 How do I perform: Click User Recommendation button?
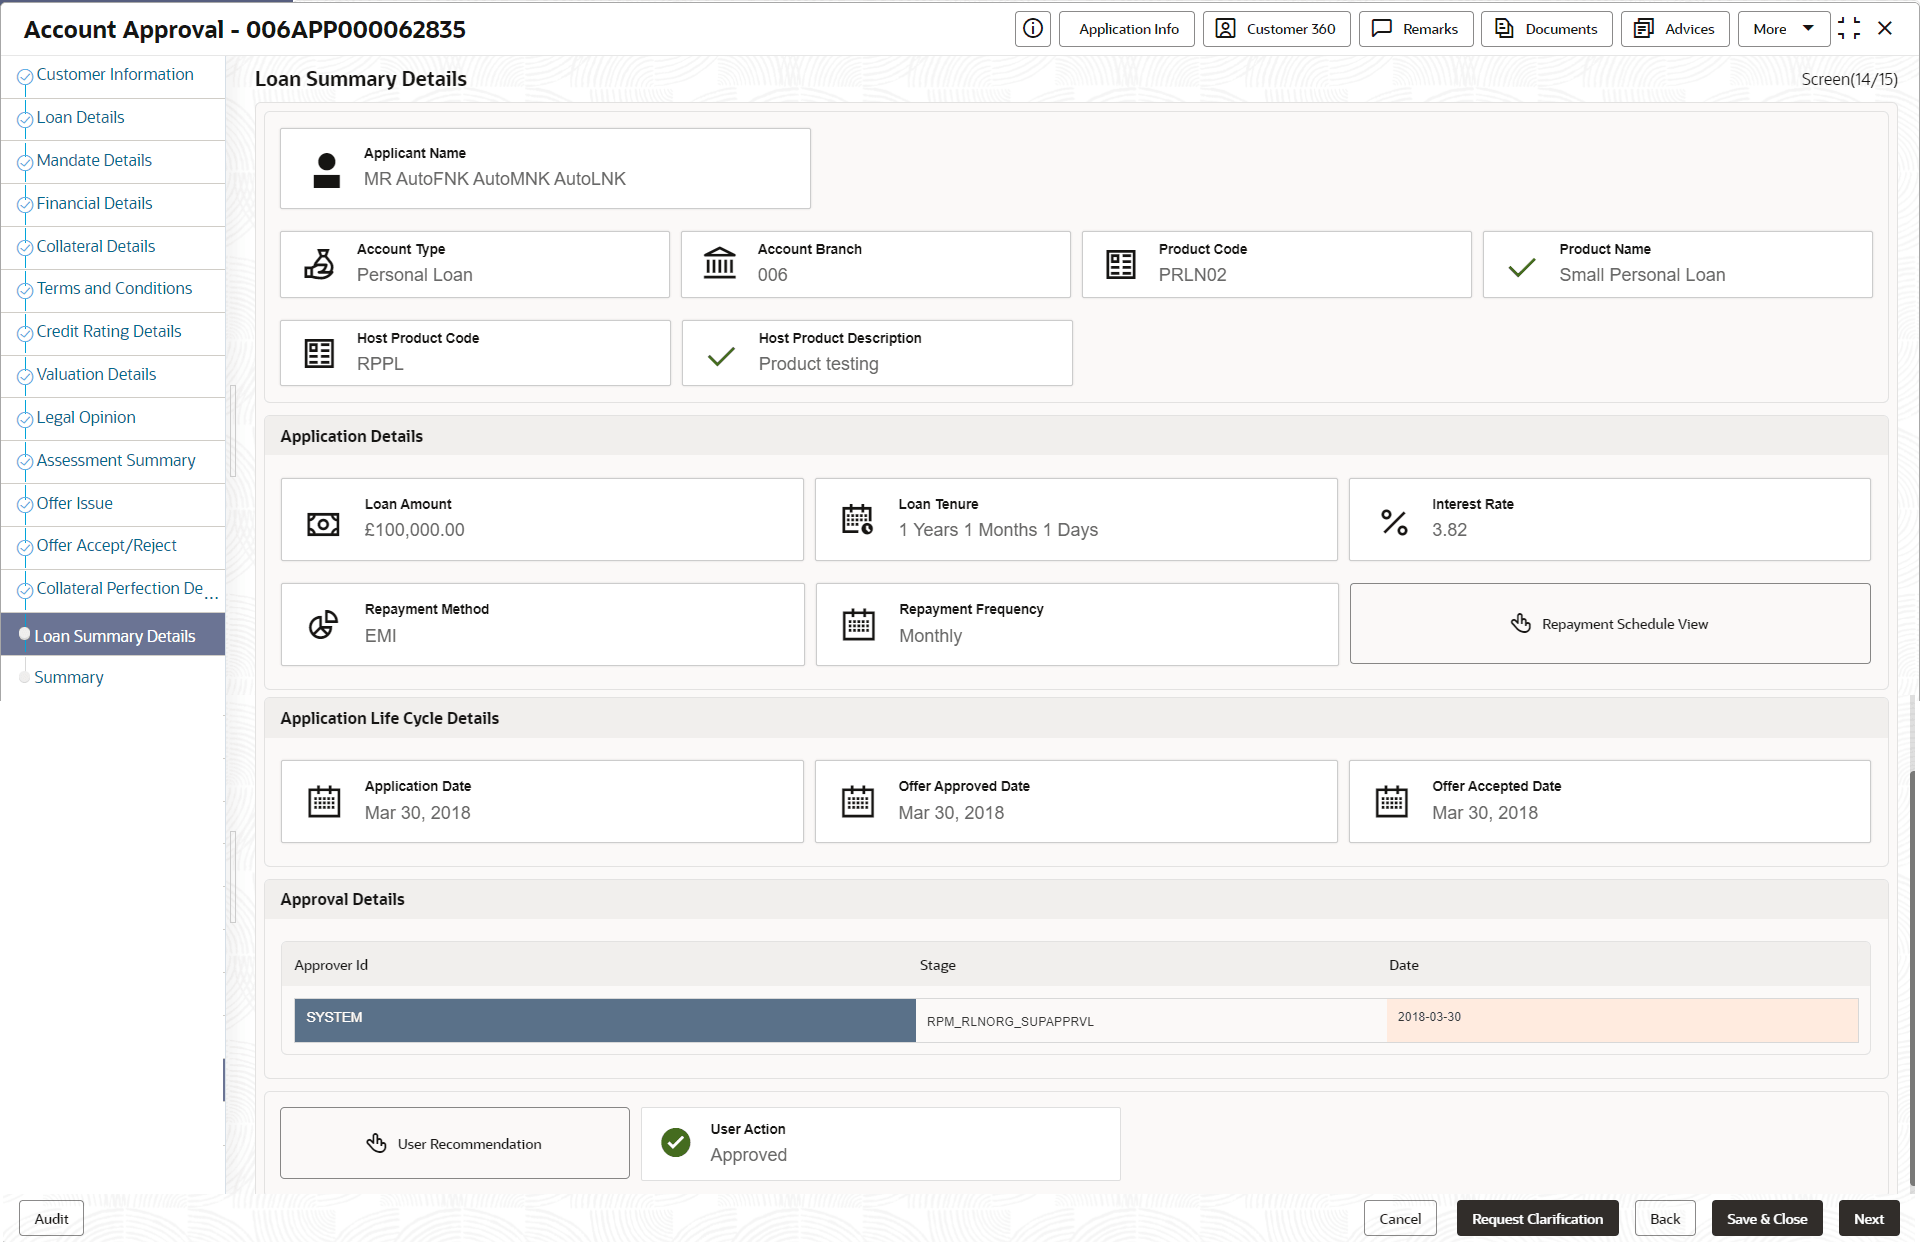(x=455, y=1143)
